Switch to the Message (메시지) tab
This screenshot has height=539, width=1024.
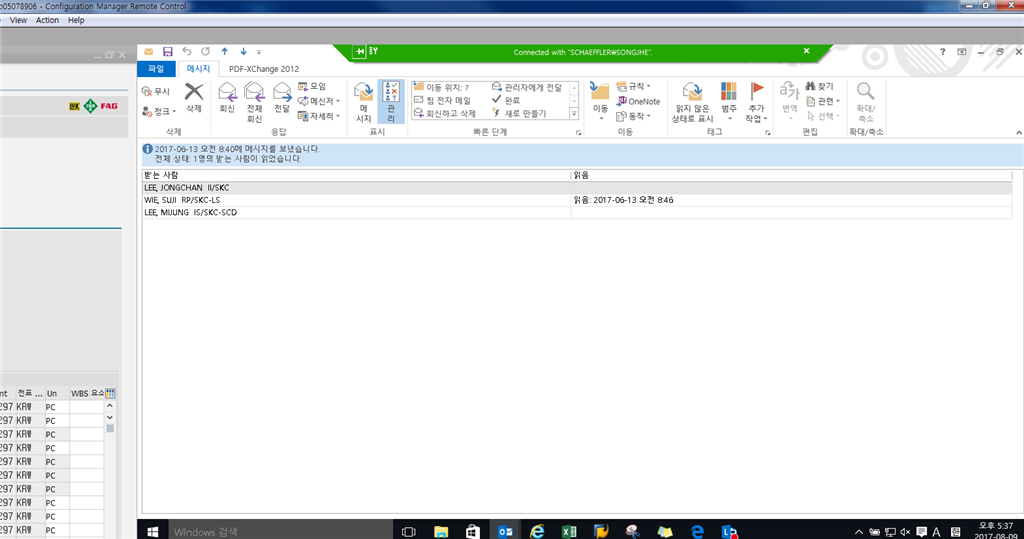tap(198, 69)
